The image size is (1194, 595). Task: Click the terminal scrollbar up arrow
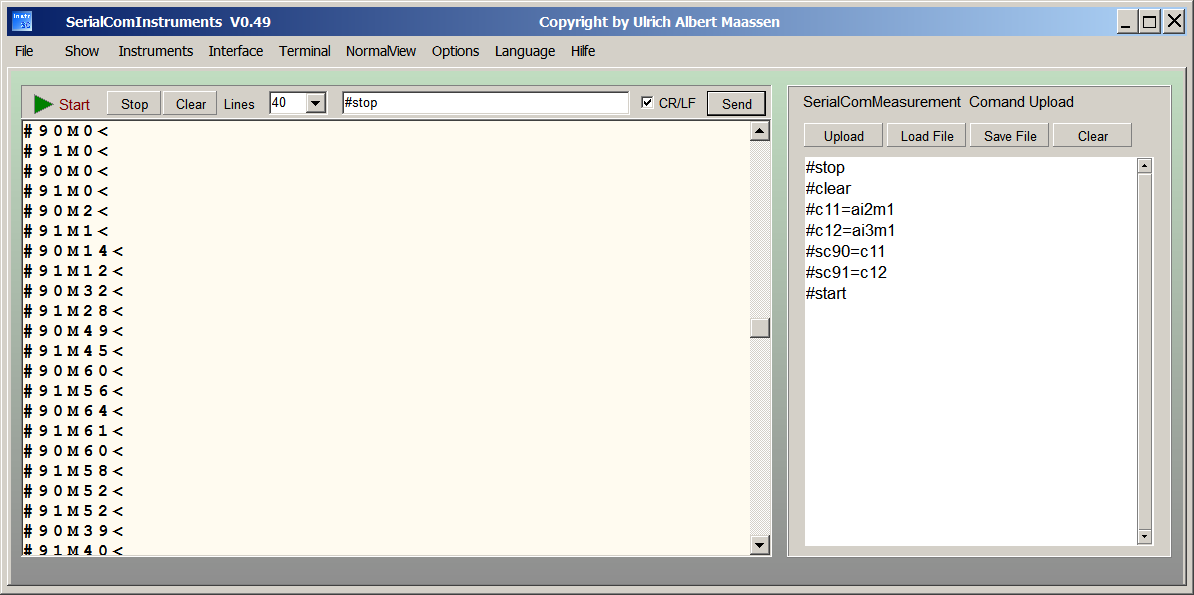click(760, 131)
